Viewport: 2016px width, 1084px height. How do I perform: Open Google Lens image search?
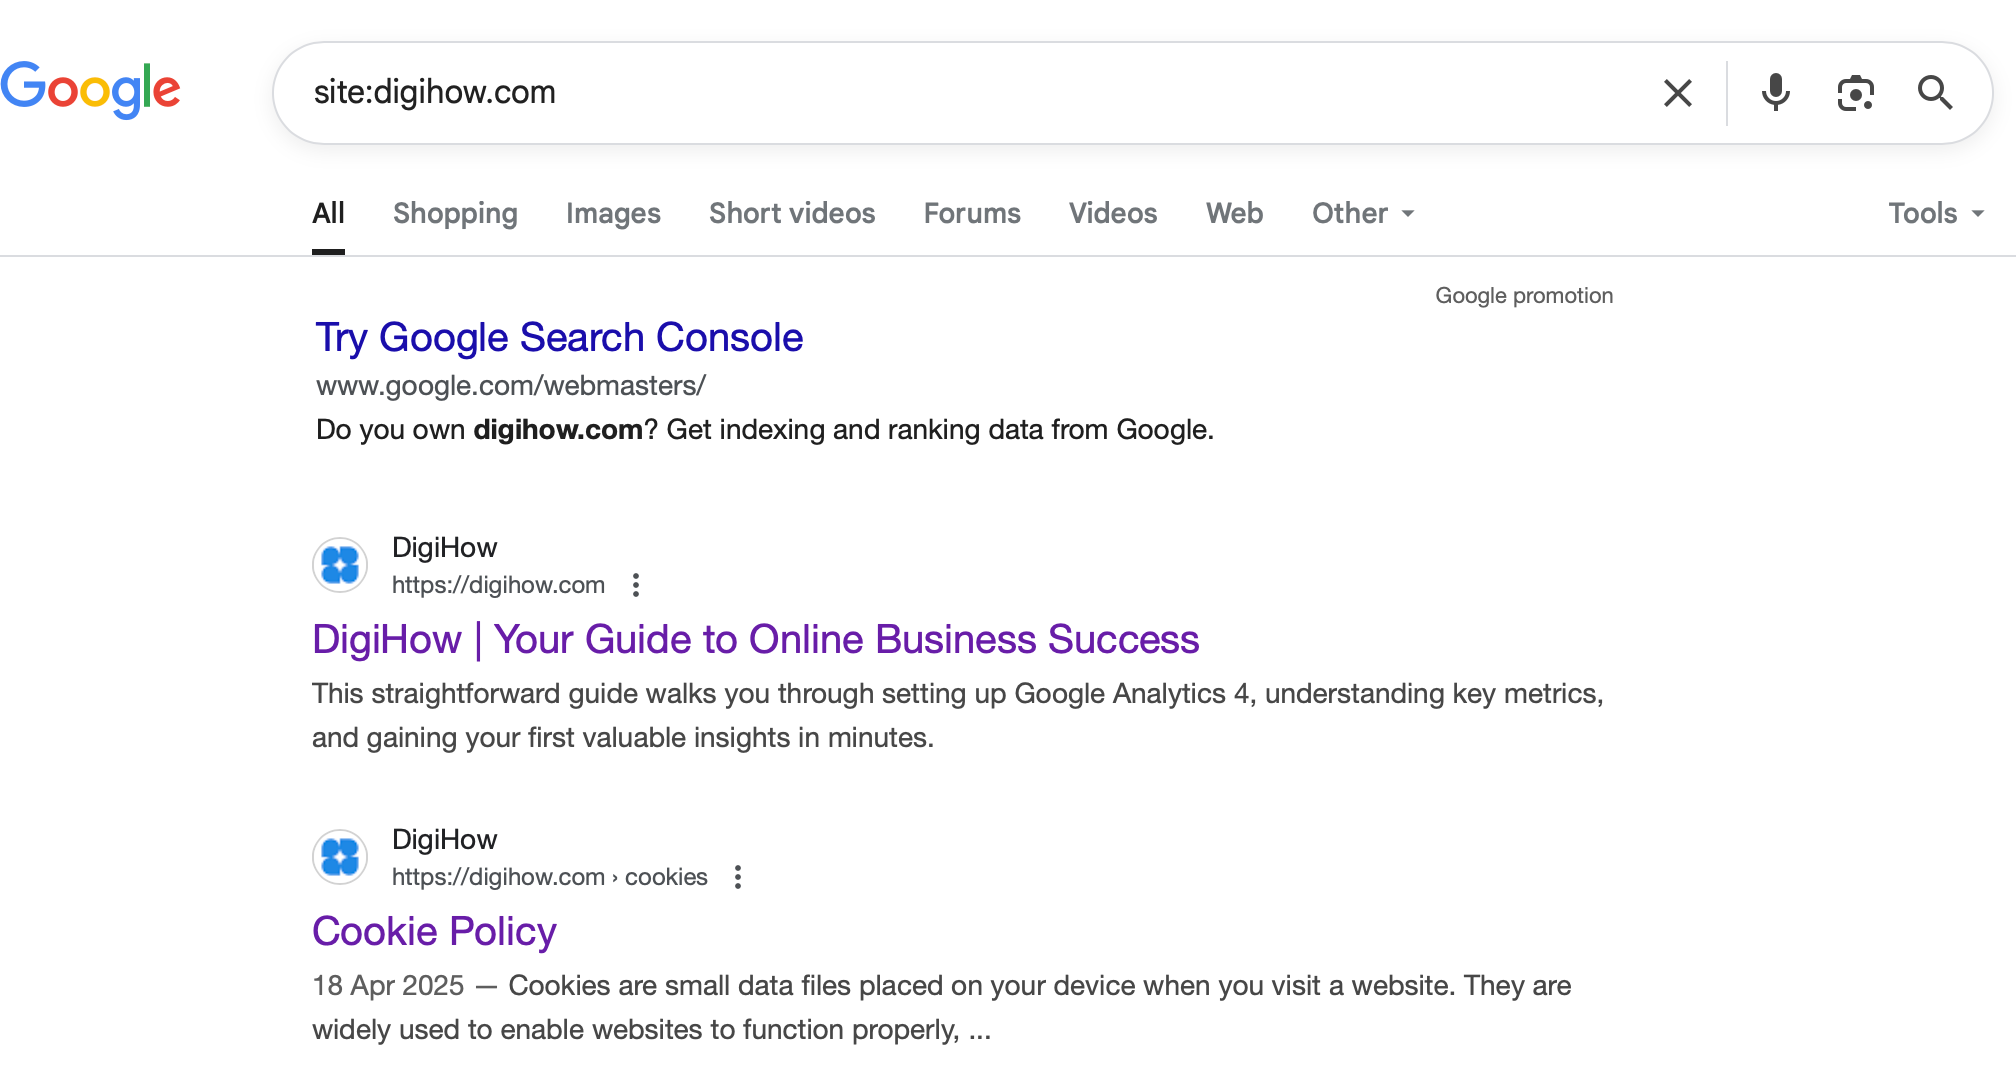[1855, 92]
